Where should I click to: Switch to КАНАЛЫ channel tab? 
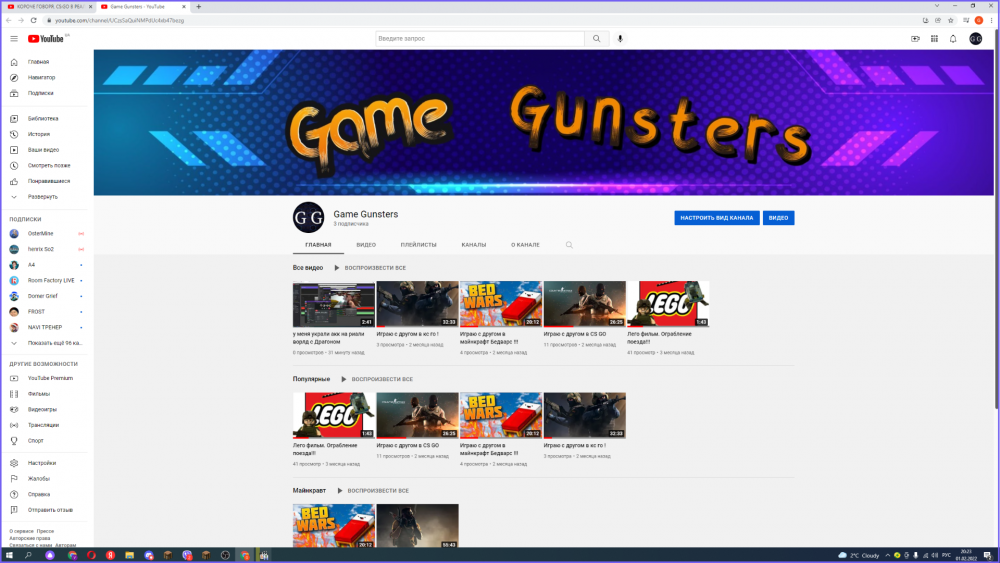(x=474, y=245)
